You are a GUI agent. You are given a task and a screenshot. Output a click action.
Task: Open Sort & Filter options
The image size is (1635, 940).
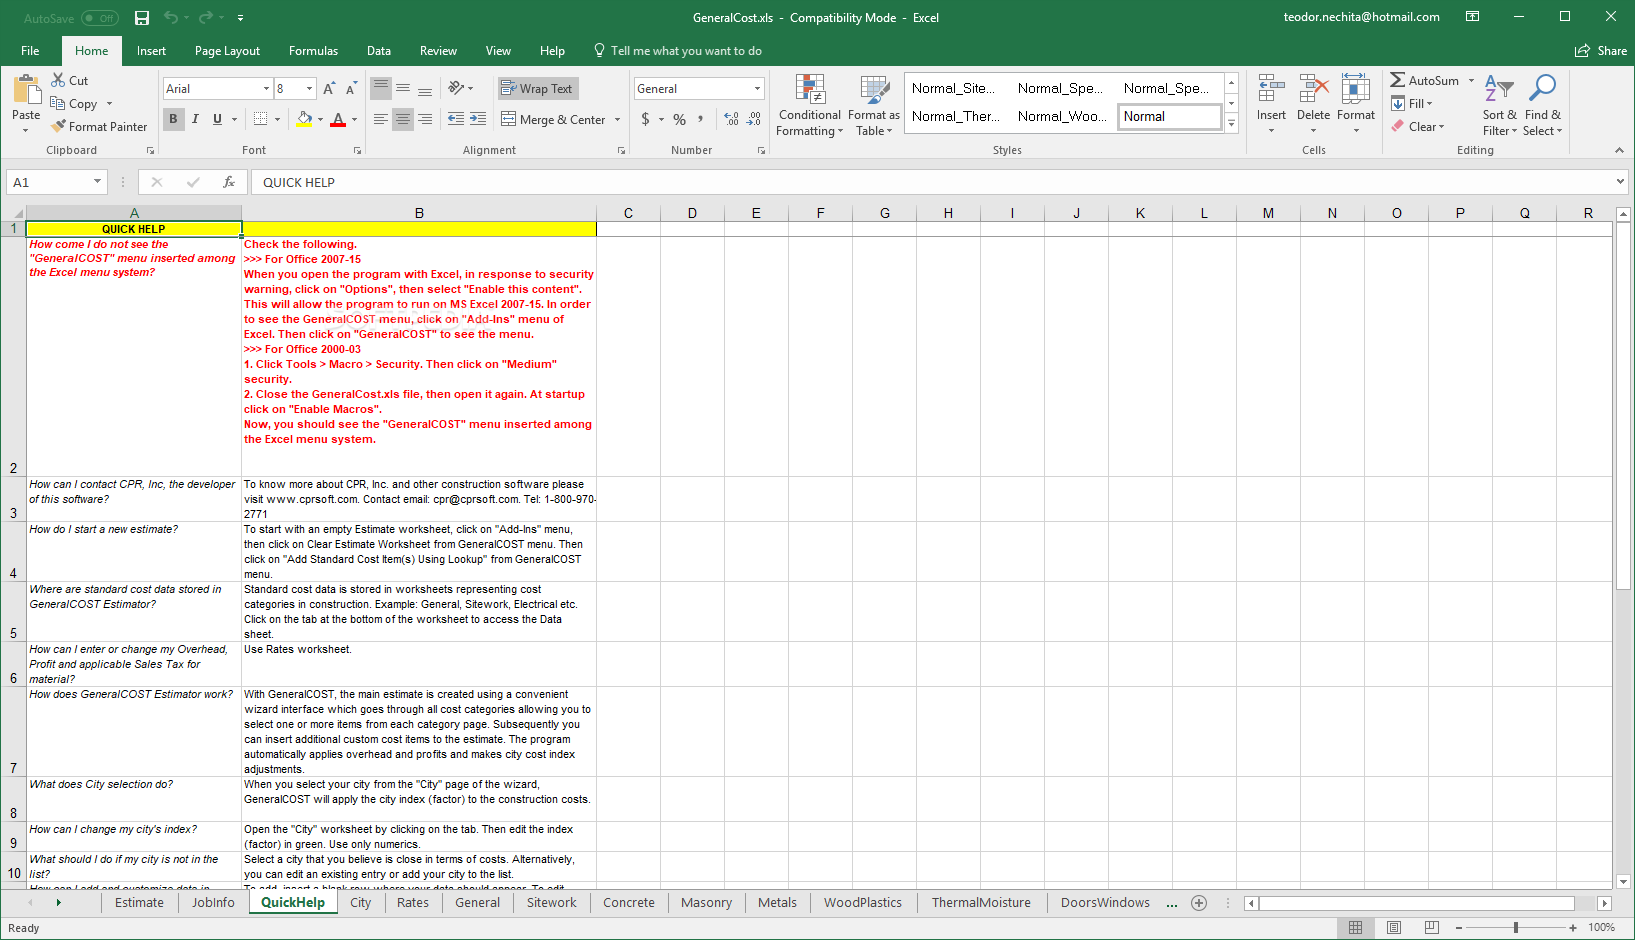[1499, 106]
